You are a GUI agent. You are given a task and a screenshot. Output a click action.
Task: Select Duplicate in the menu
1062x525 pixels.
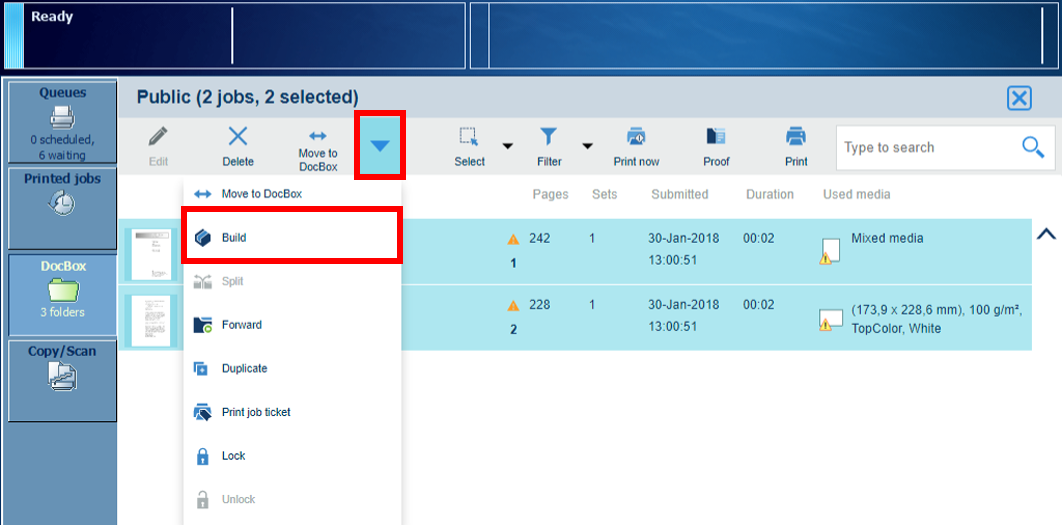(x=243, y=369)
